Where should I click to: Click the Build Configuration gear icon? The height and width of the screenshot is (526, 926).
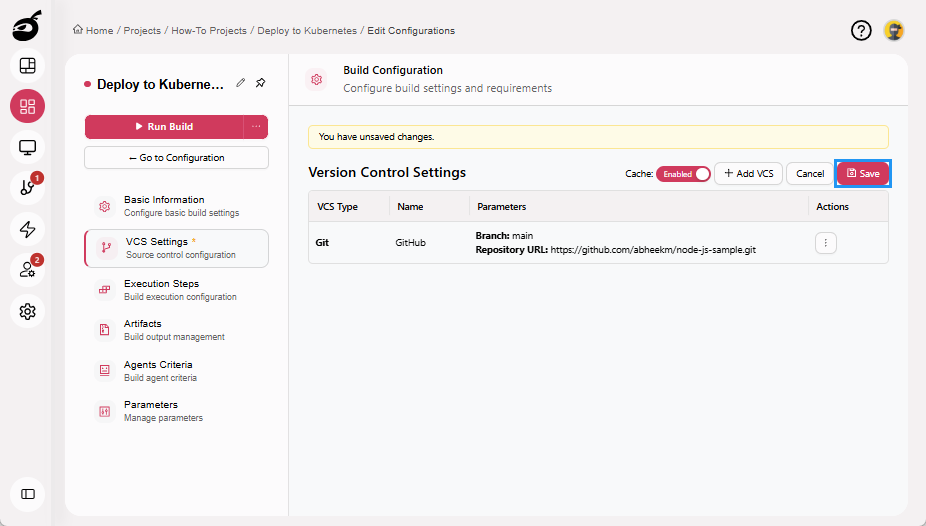317,79
